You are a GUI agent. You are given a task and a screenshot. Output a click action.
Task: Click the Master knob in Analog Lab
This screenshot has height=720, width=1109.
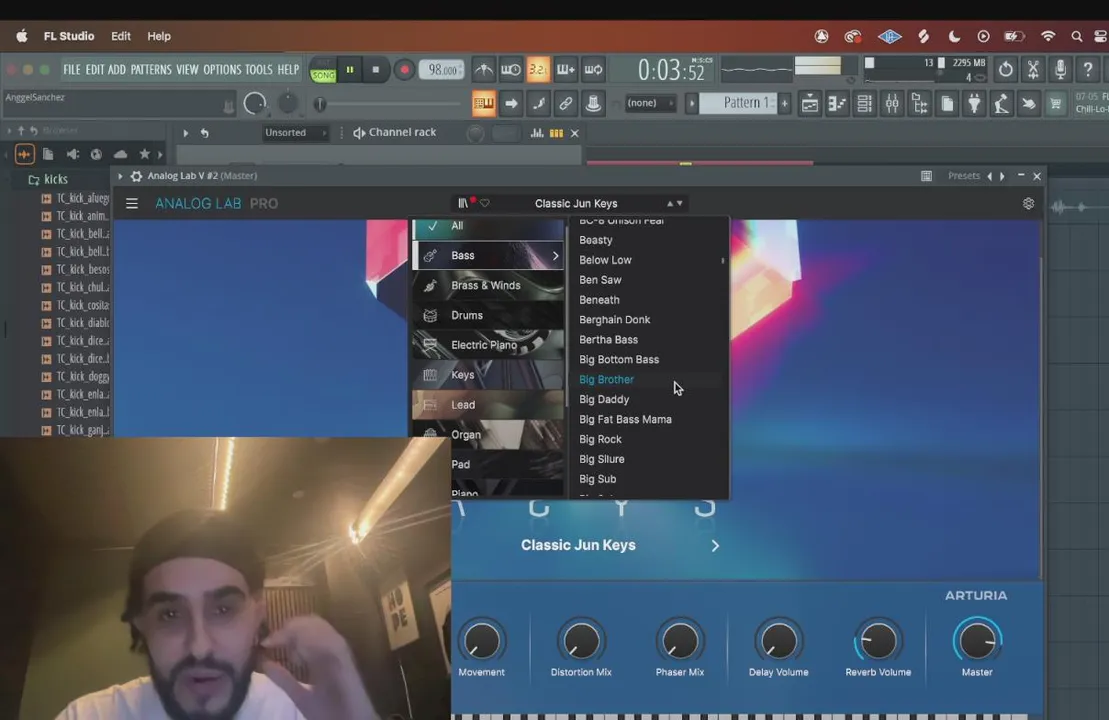click(x=977, y=641)
